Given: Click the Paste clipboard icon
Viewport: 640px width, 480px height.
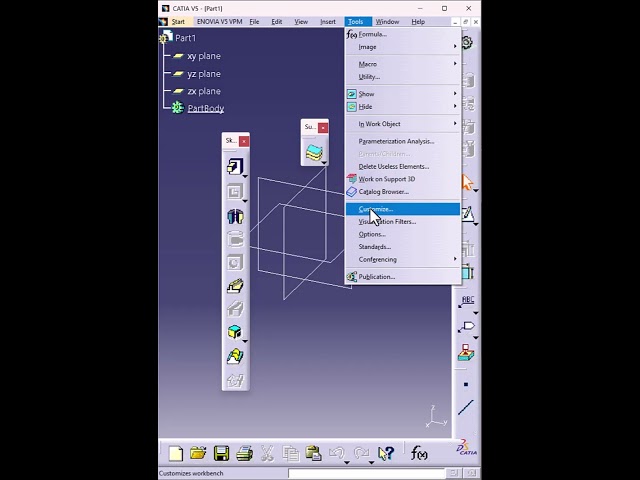Looking at the screenshot, I should pos(313,453).
